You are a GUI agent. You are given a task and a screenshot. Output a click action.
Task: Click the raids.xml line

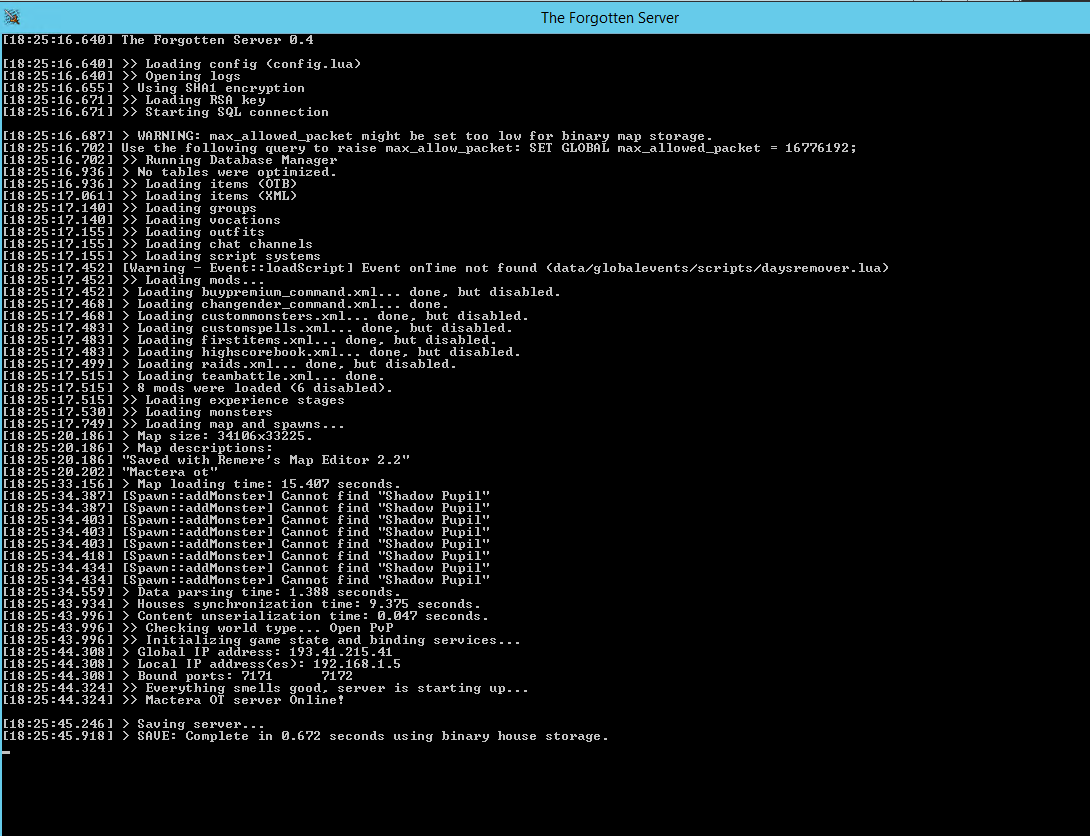point(229,364)
